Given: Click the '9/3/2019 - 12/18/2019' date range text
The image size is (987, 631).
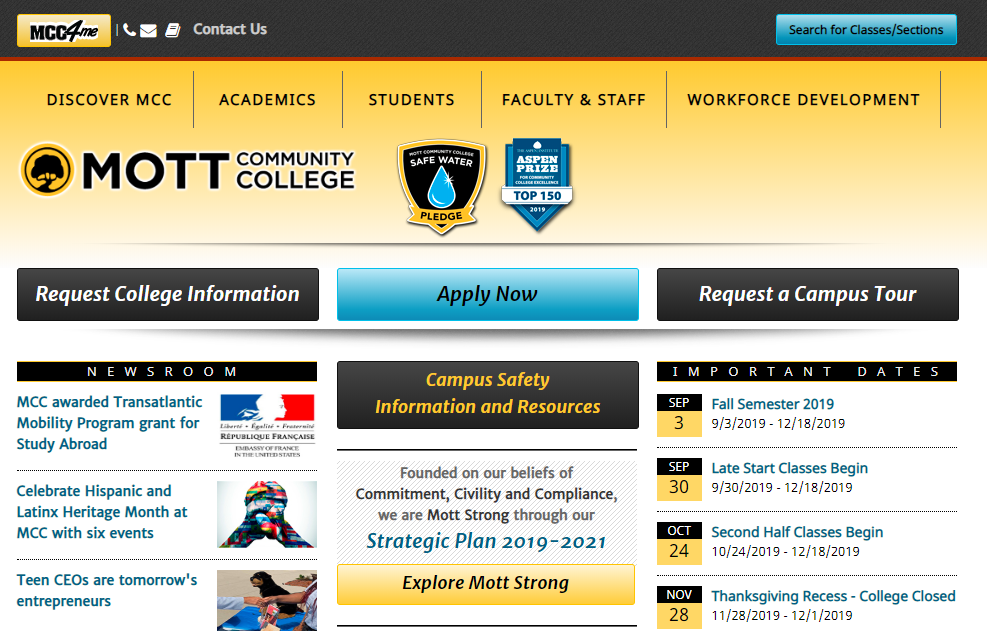Looking at the screenshot, I should tap(778, 423).
